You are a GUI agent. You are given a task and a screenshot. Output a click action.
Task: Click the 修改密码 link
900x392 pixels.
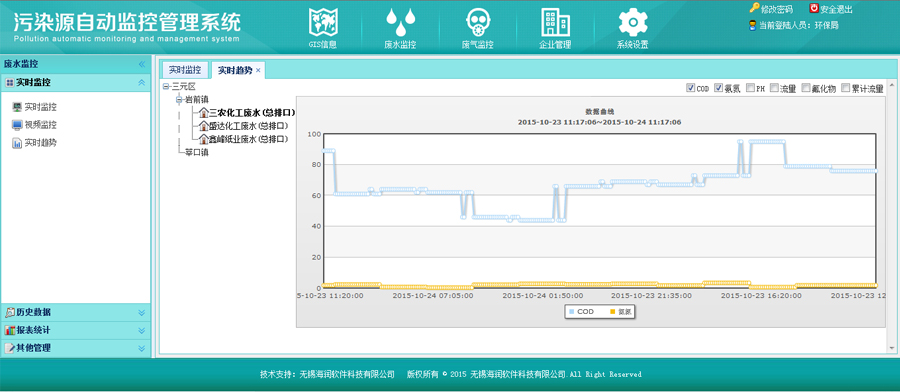click(x=777, y=9)
